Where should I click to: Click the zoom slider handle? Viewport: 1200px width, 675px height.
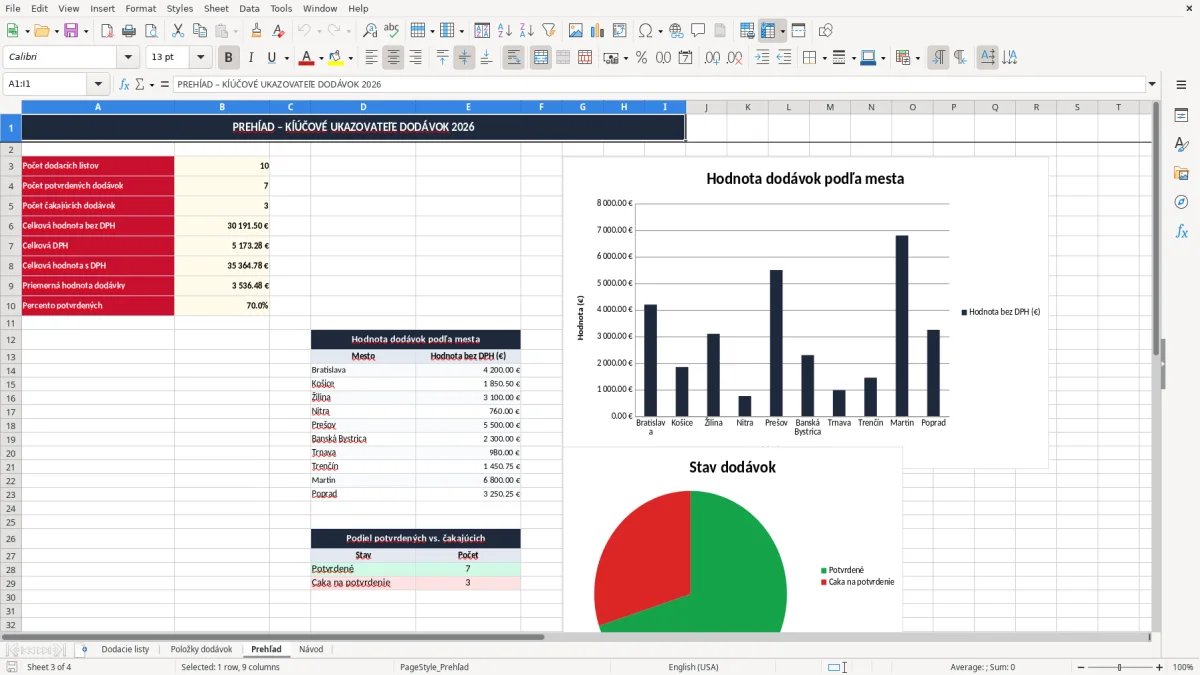tap(1120, 667)
